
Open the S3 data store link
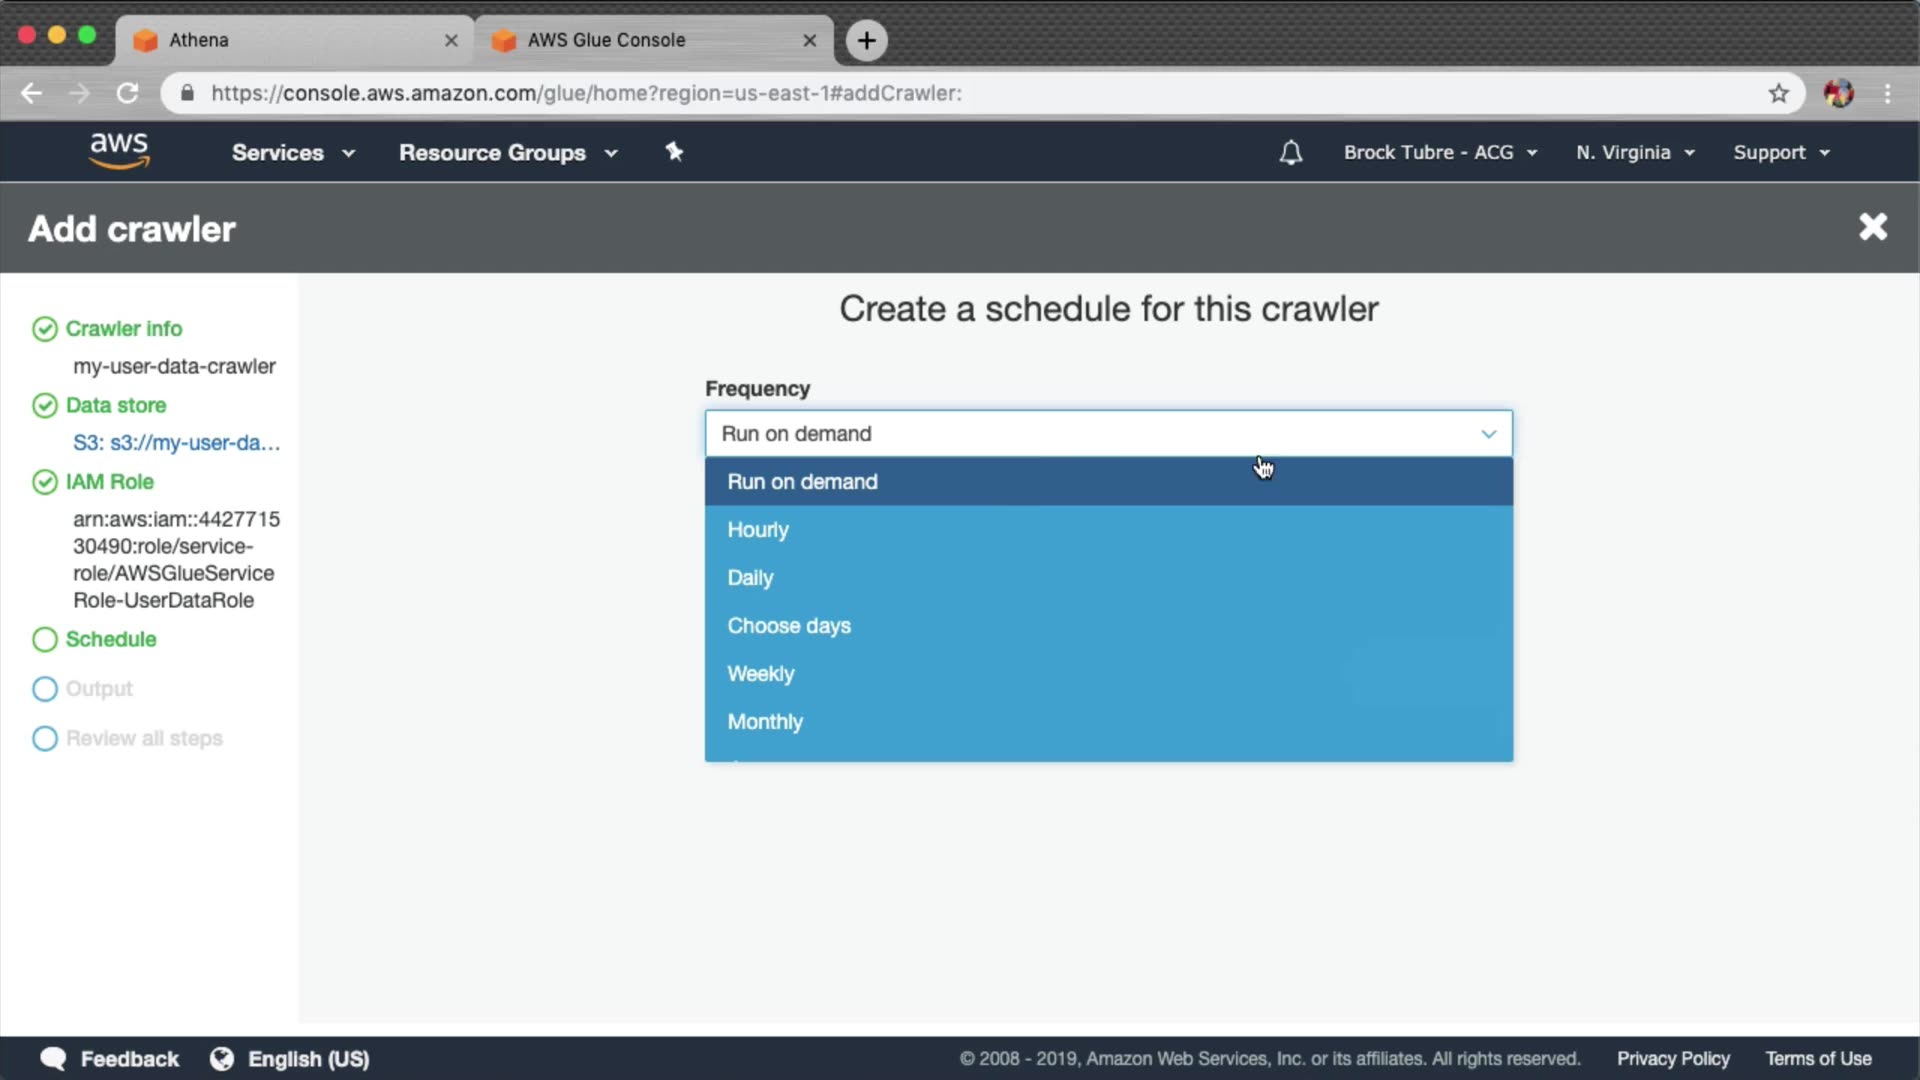[x=176, y=443]
